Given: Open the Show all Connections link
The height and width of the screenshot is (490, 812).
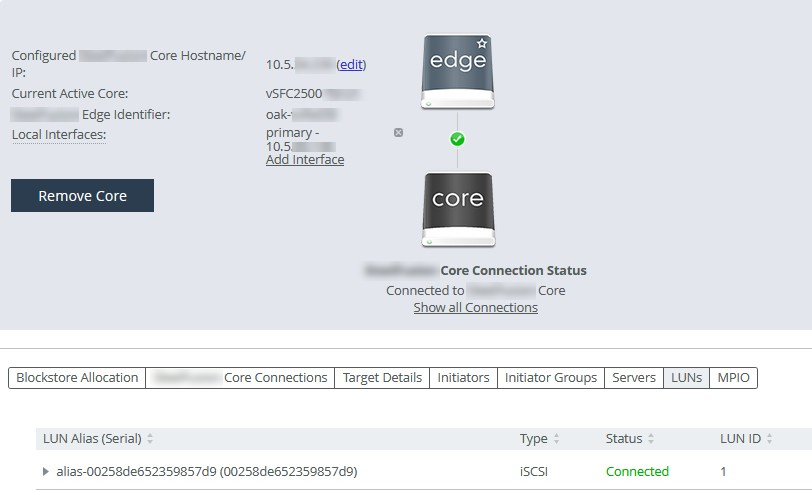Looking at the screenshot, I should point(475,308).
